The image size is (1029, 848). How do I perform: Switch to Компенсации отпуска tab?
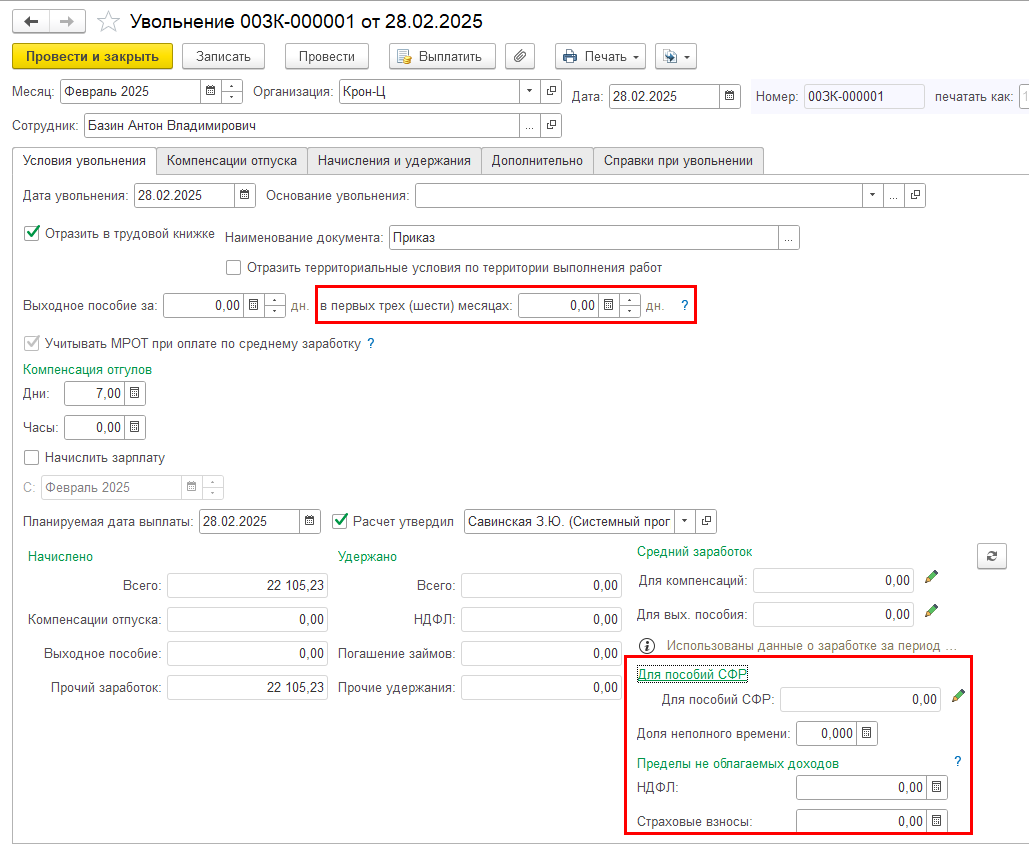point(231,161)
